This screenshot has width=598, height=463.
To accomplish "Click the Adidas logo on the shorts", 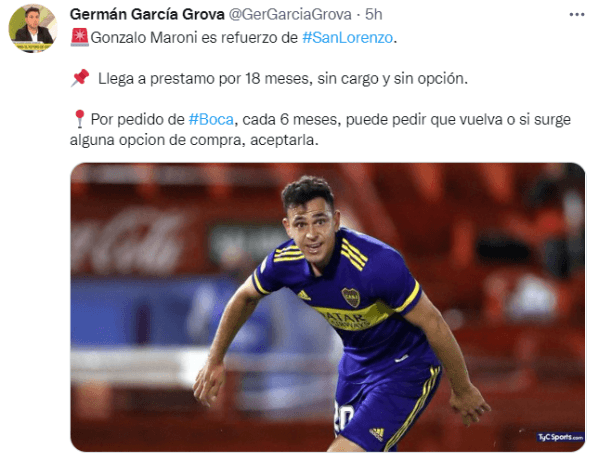I will 377,434.
